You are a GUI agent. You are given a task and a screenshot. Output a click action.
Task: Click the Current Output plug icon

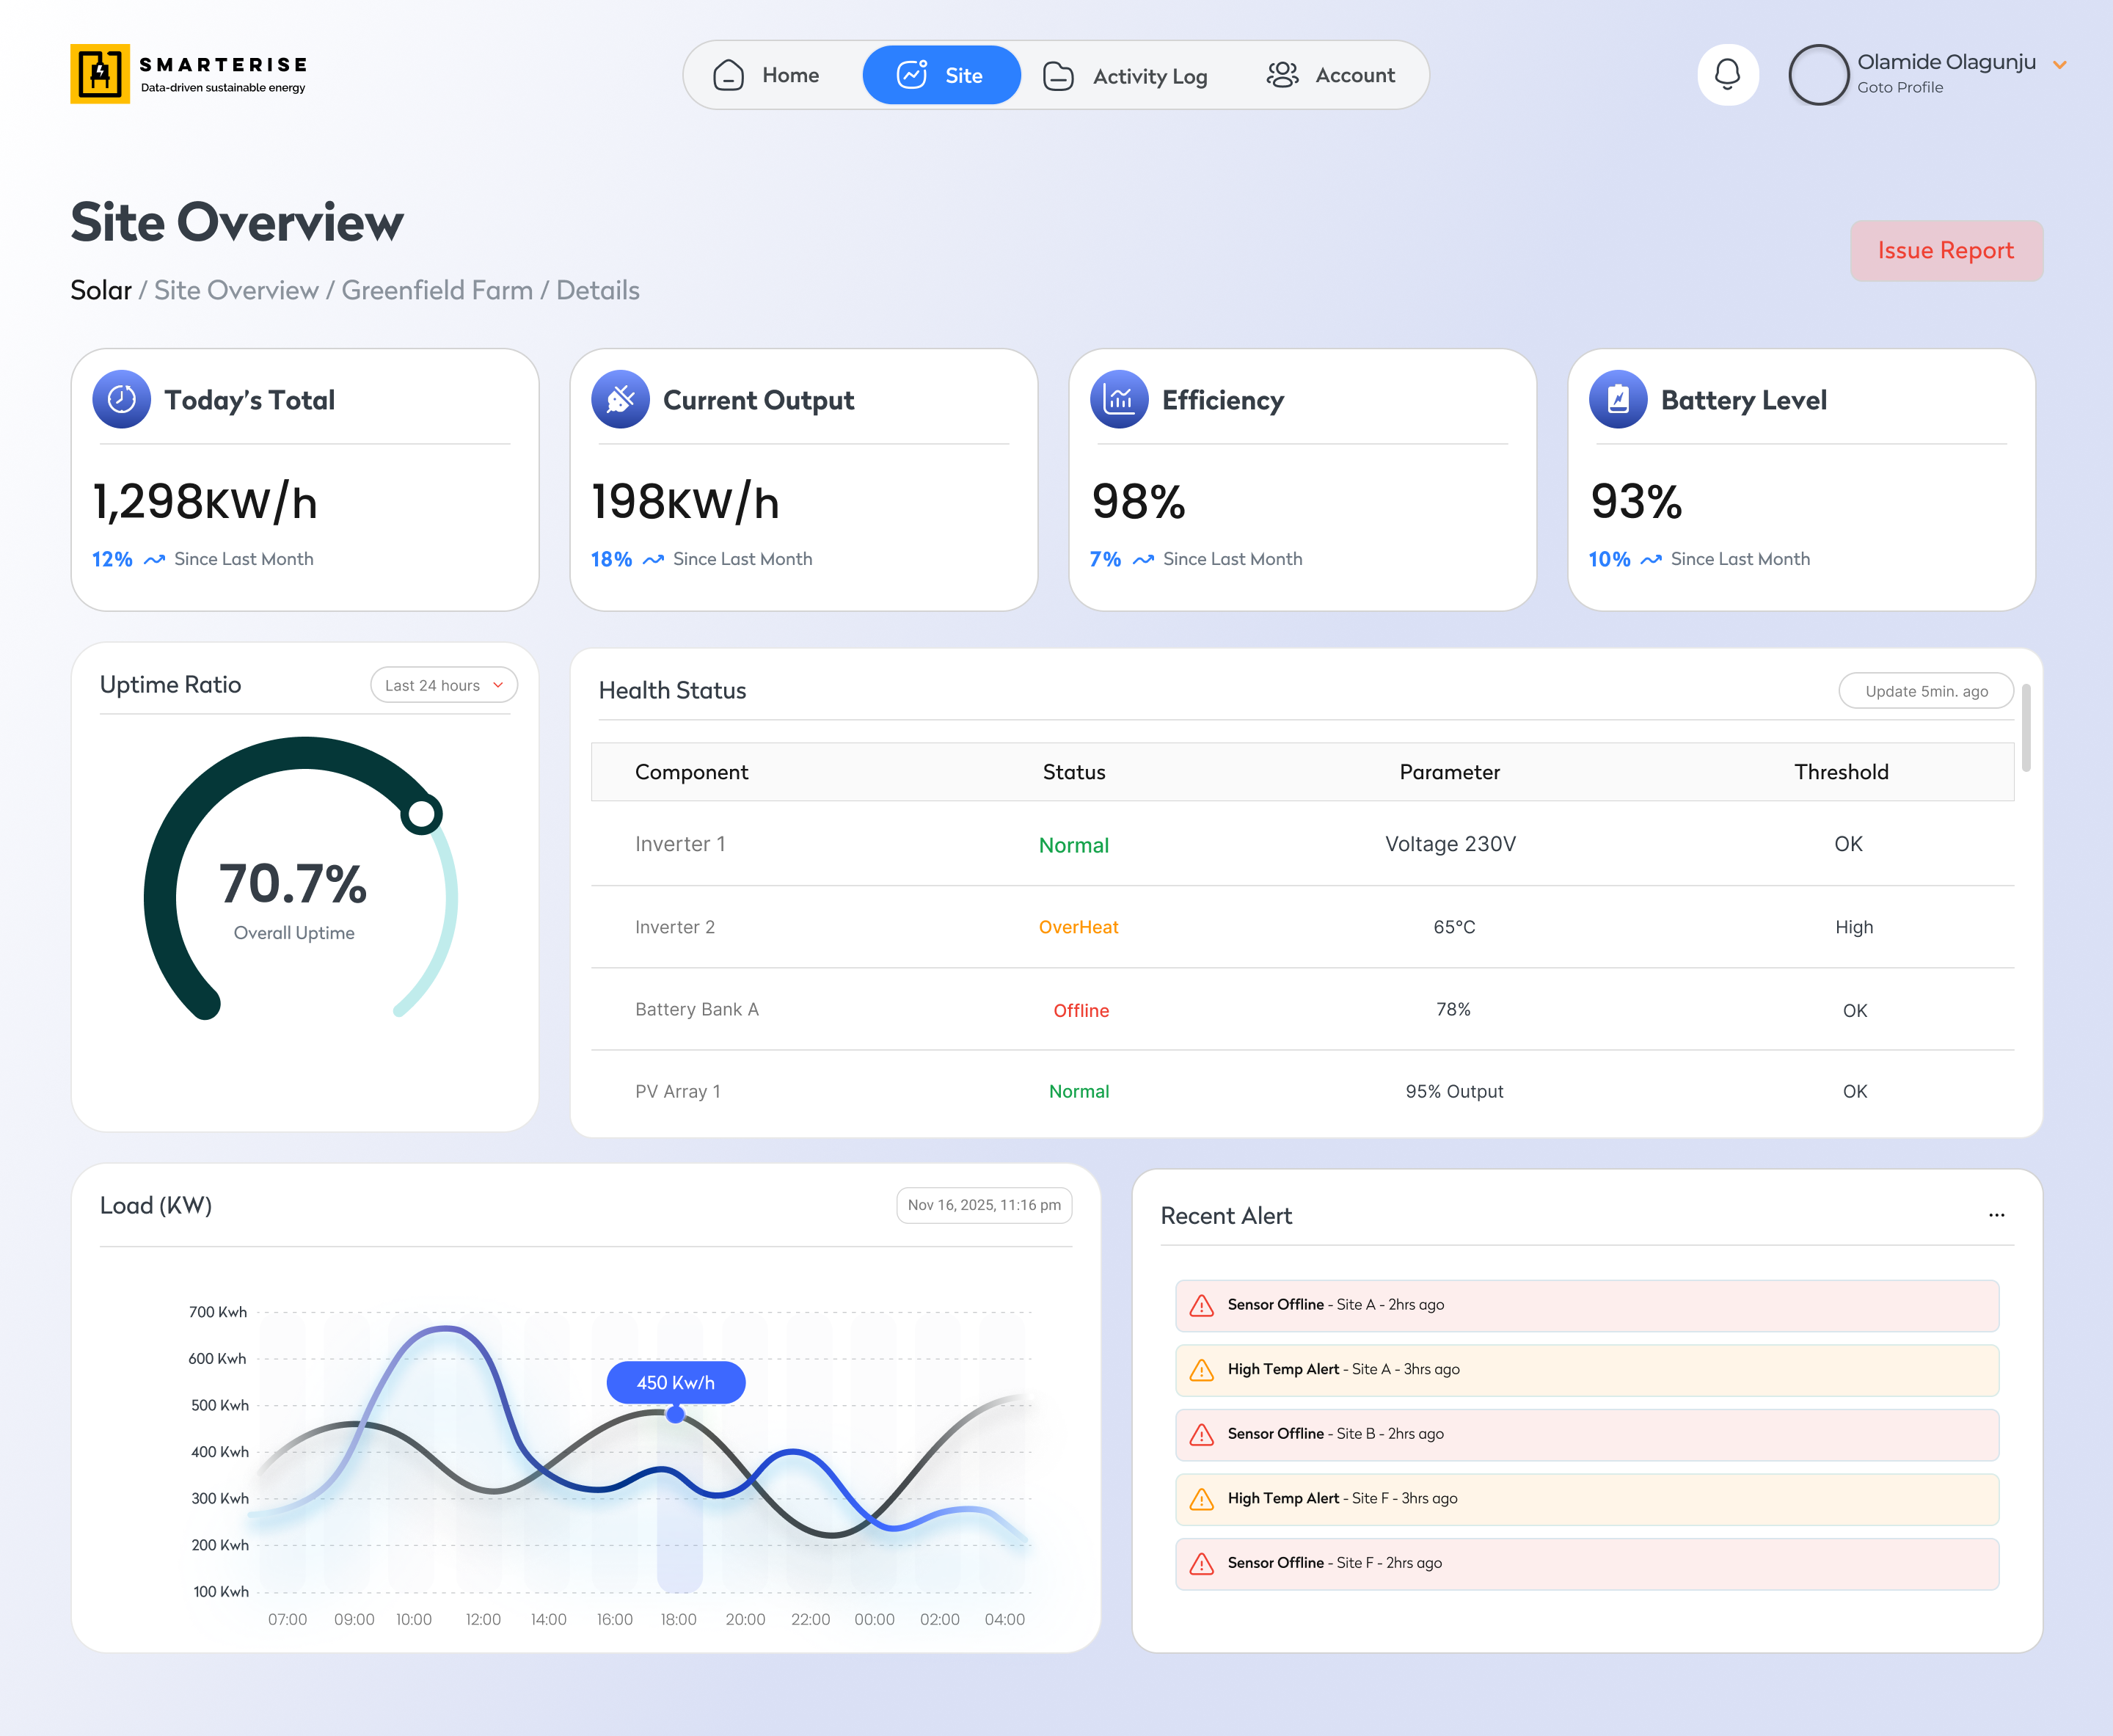pyautogui.click(x=621, y=400)
